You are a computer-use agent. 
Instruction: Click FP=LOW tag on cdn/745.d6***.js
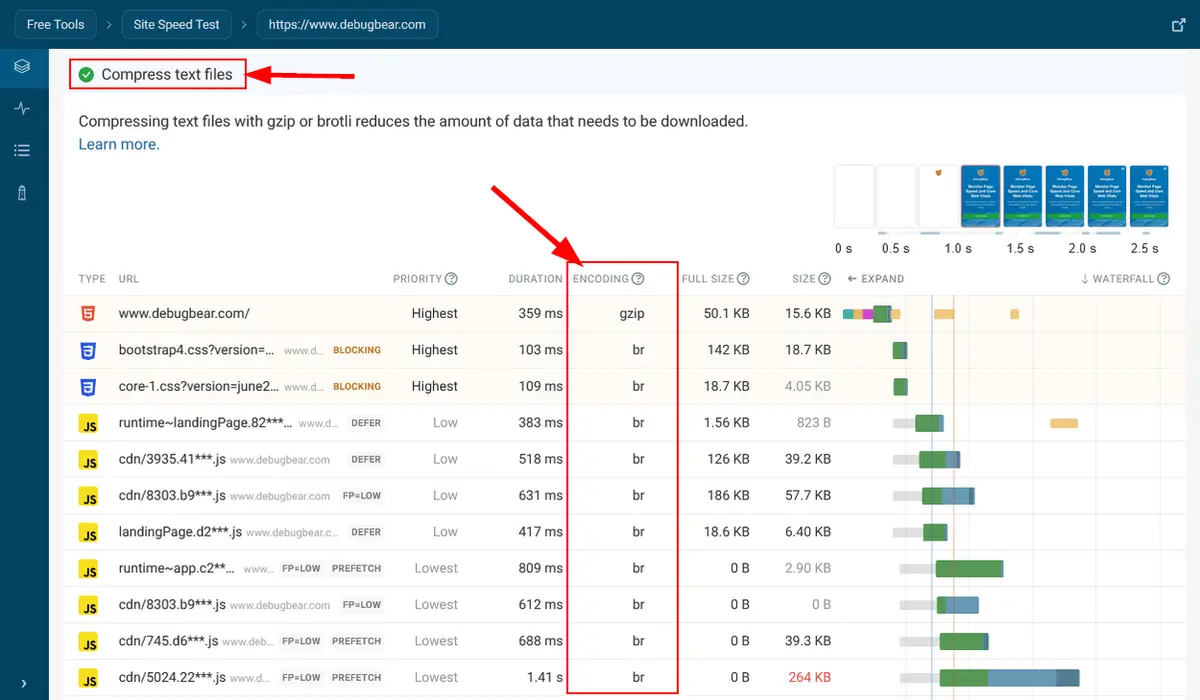click(302, 641)
